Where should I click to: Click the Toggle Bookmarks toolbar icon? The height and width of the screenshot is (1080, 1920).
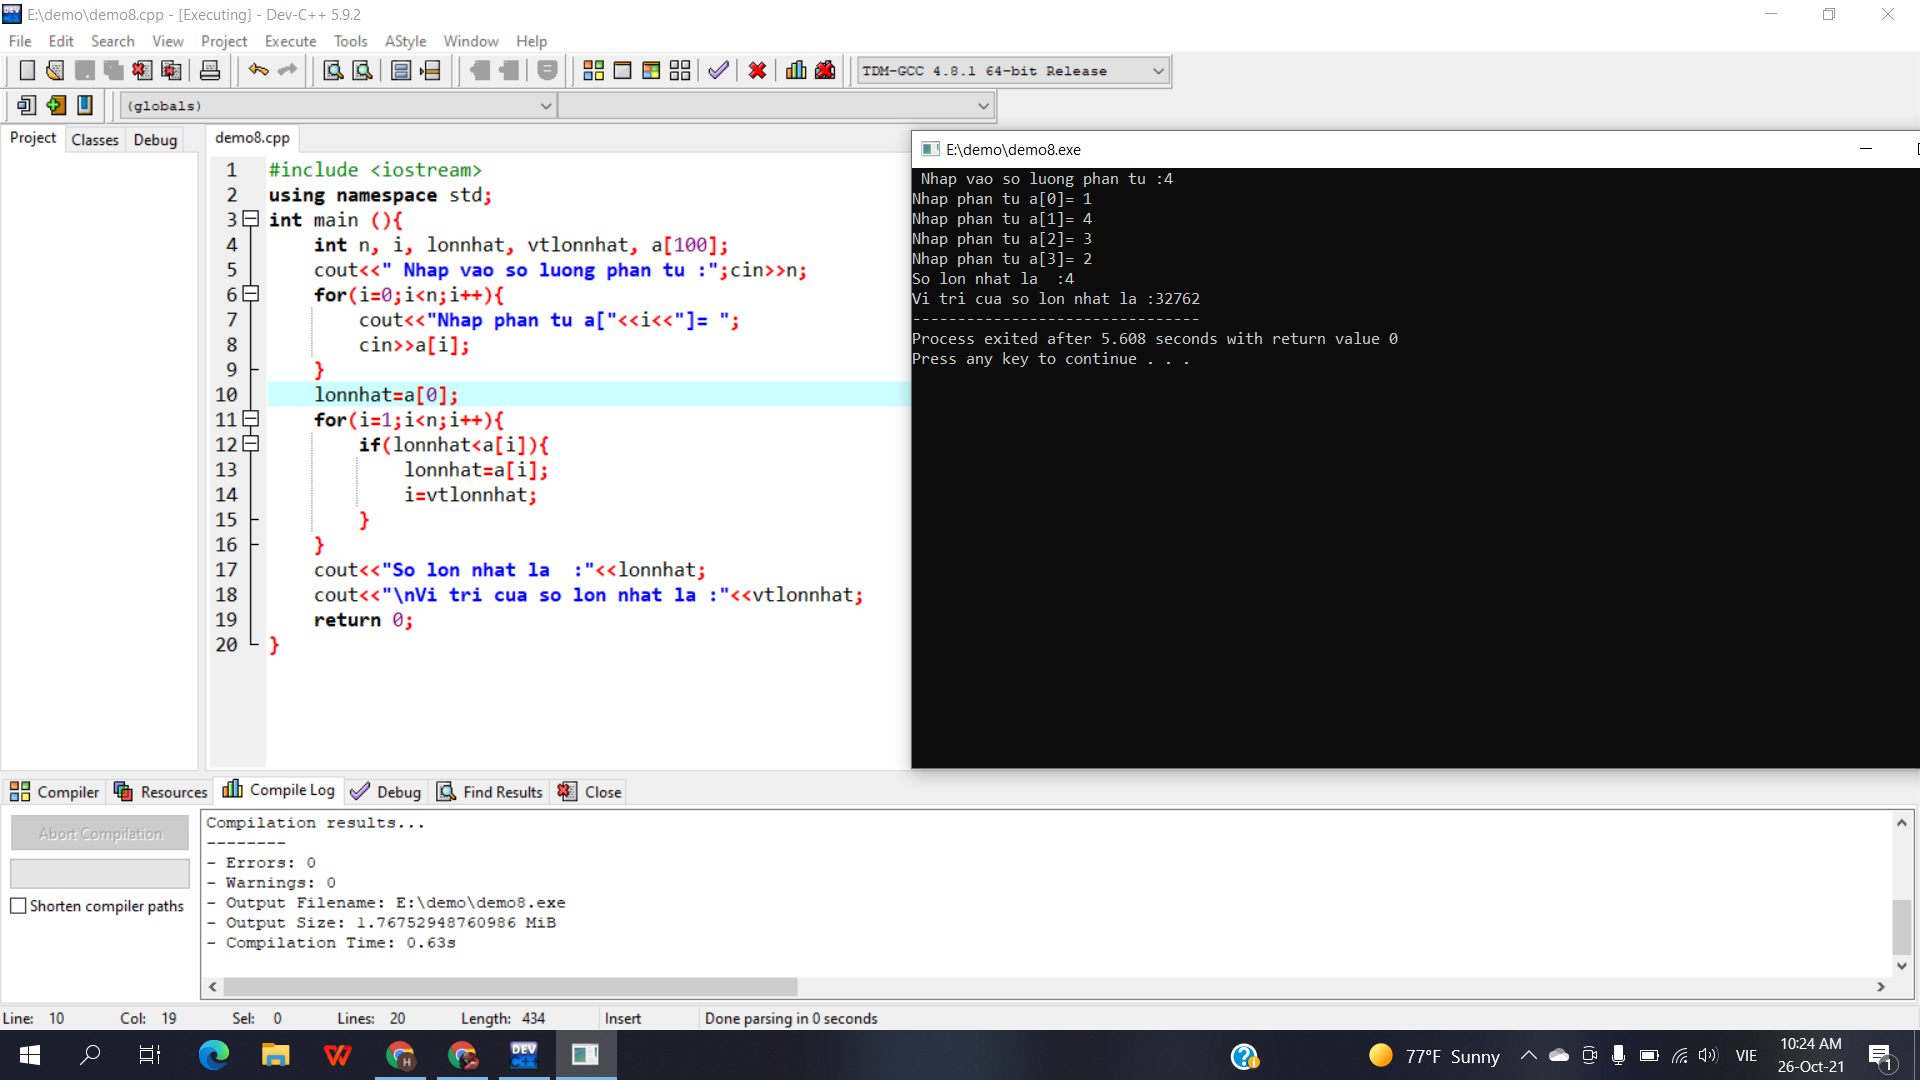click(x=56, y=105)
